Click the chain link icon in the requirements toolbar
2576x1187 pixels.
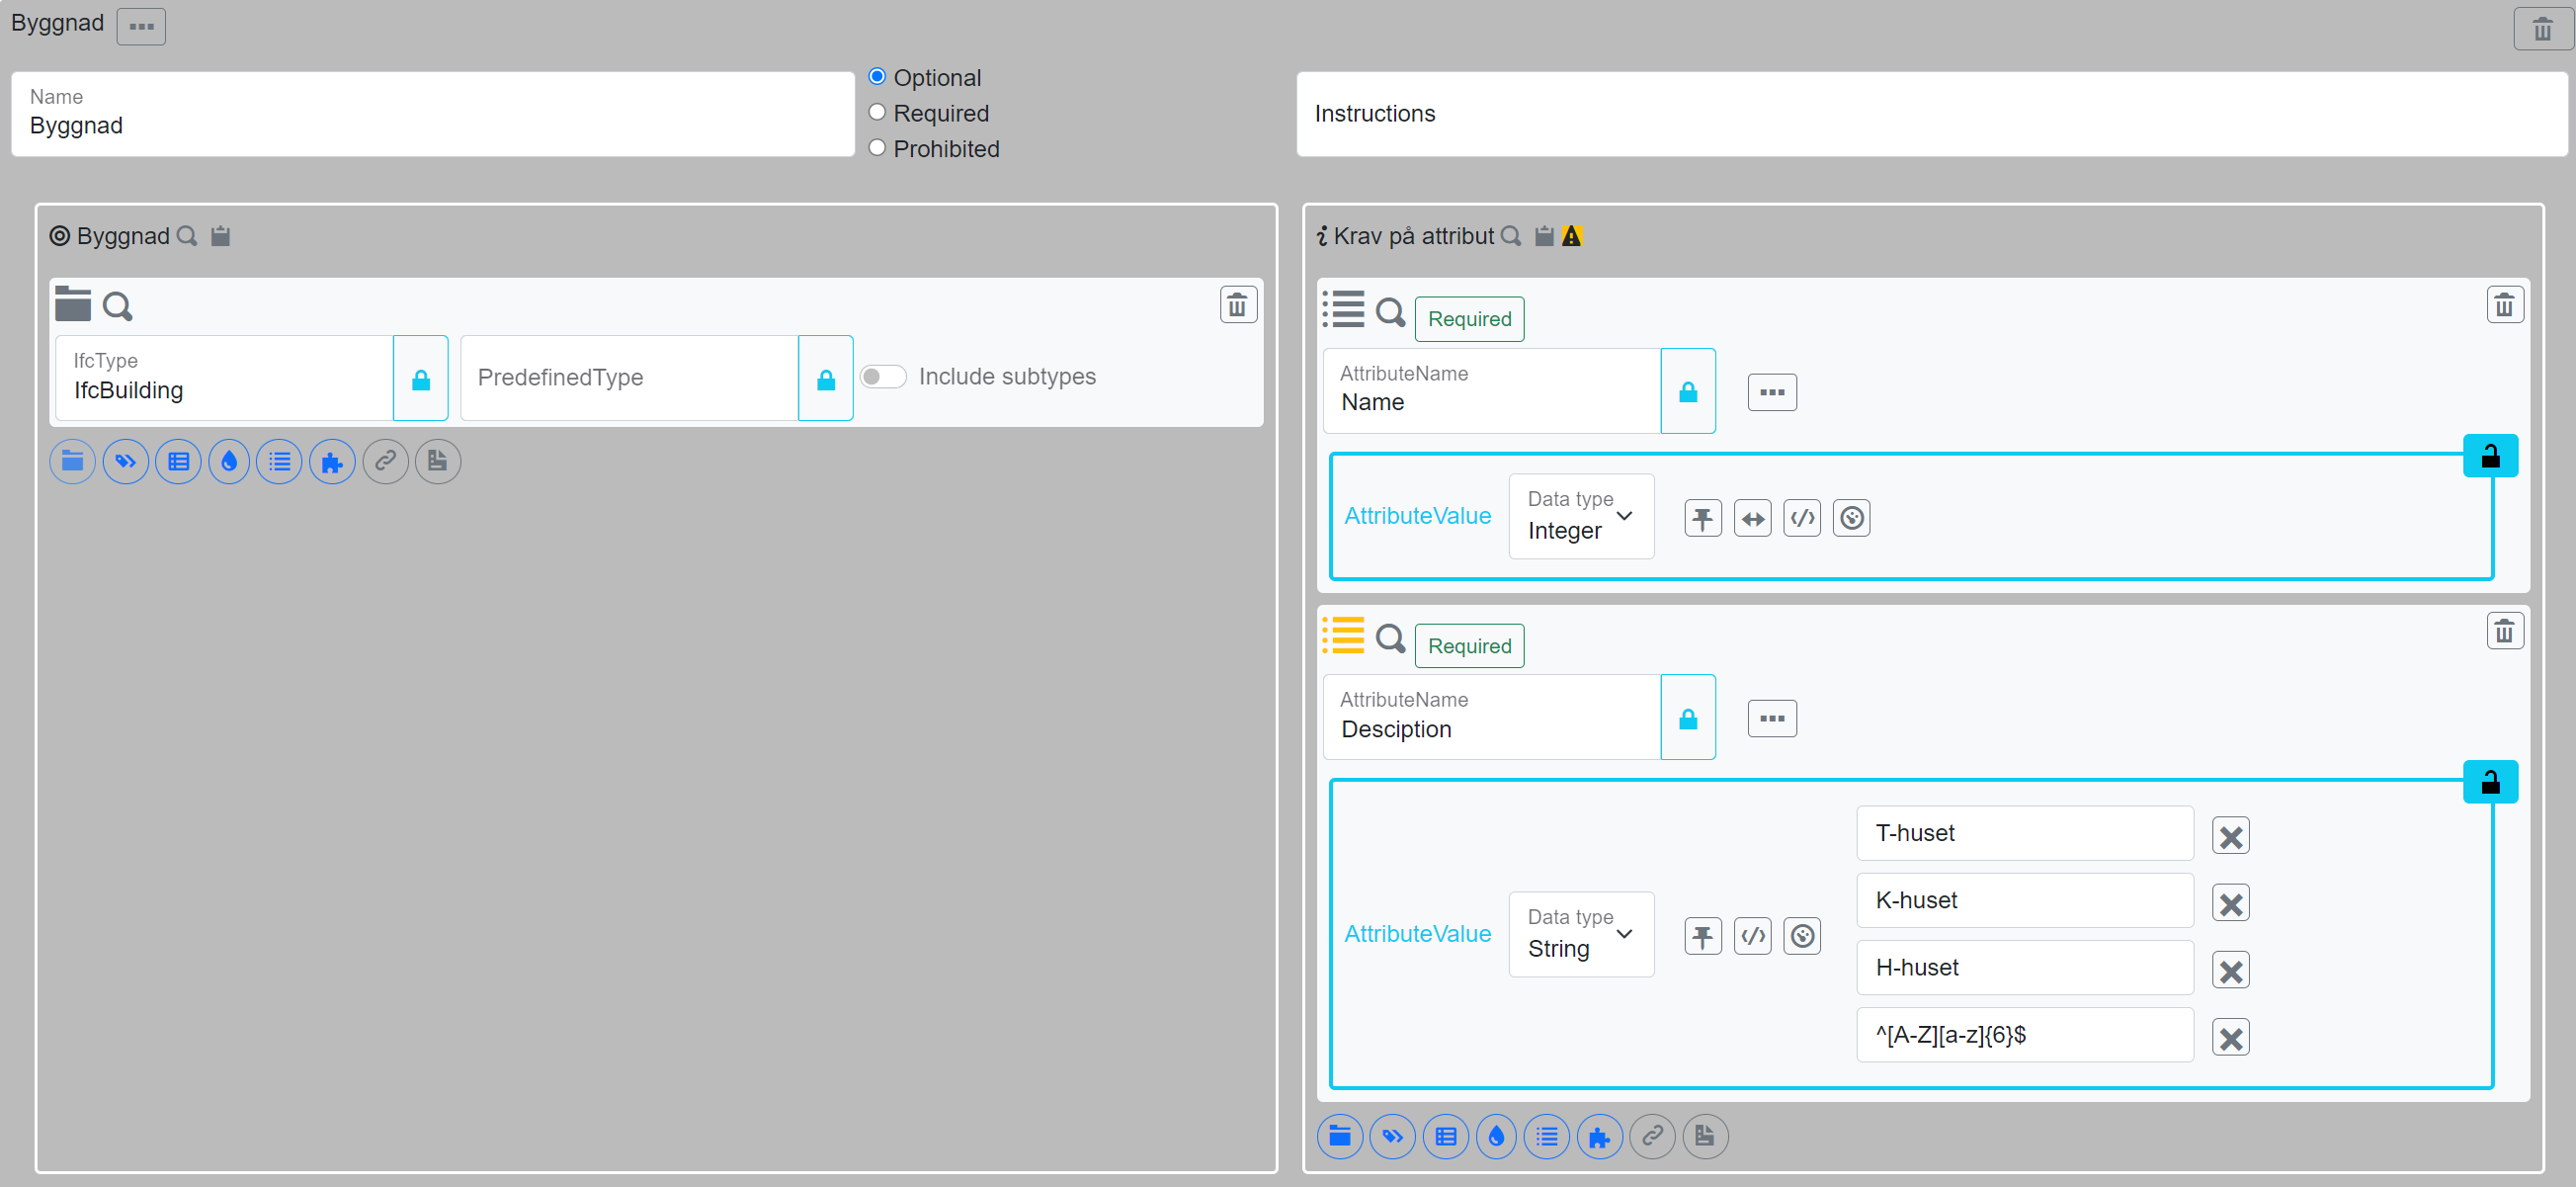(x=1652, y=1136)
